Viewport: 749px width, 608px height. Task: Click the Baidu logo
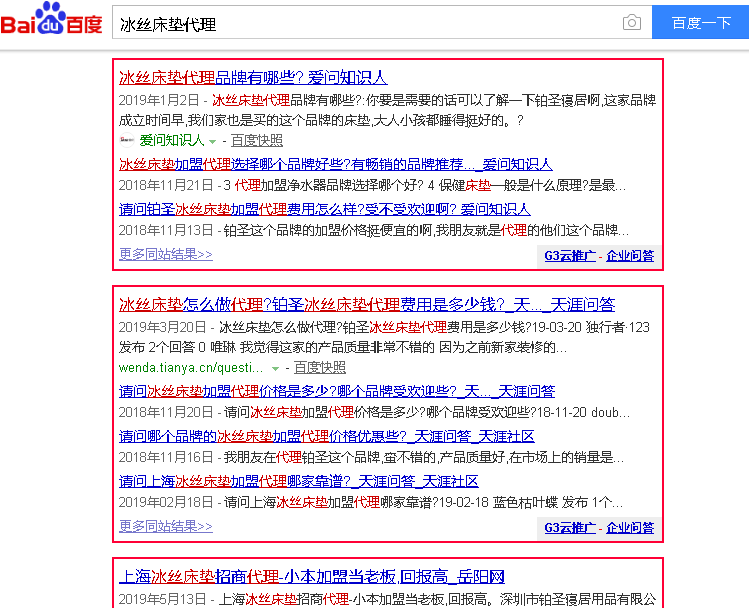coord(52,19)
